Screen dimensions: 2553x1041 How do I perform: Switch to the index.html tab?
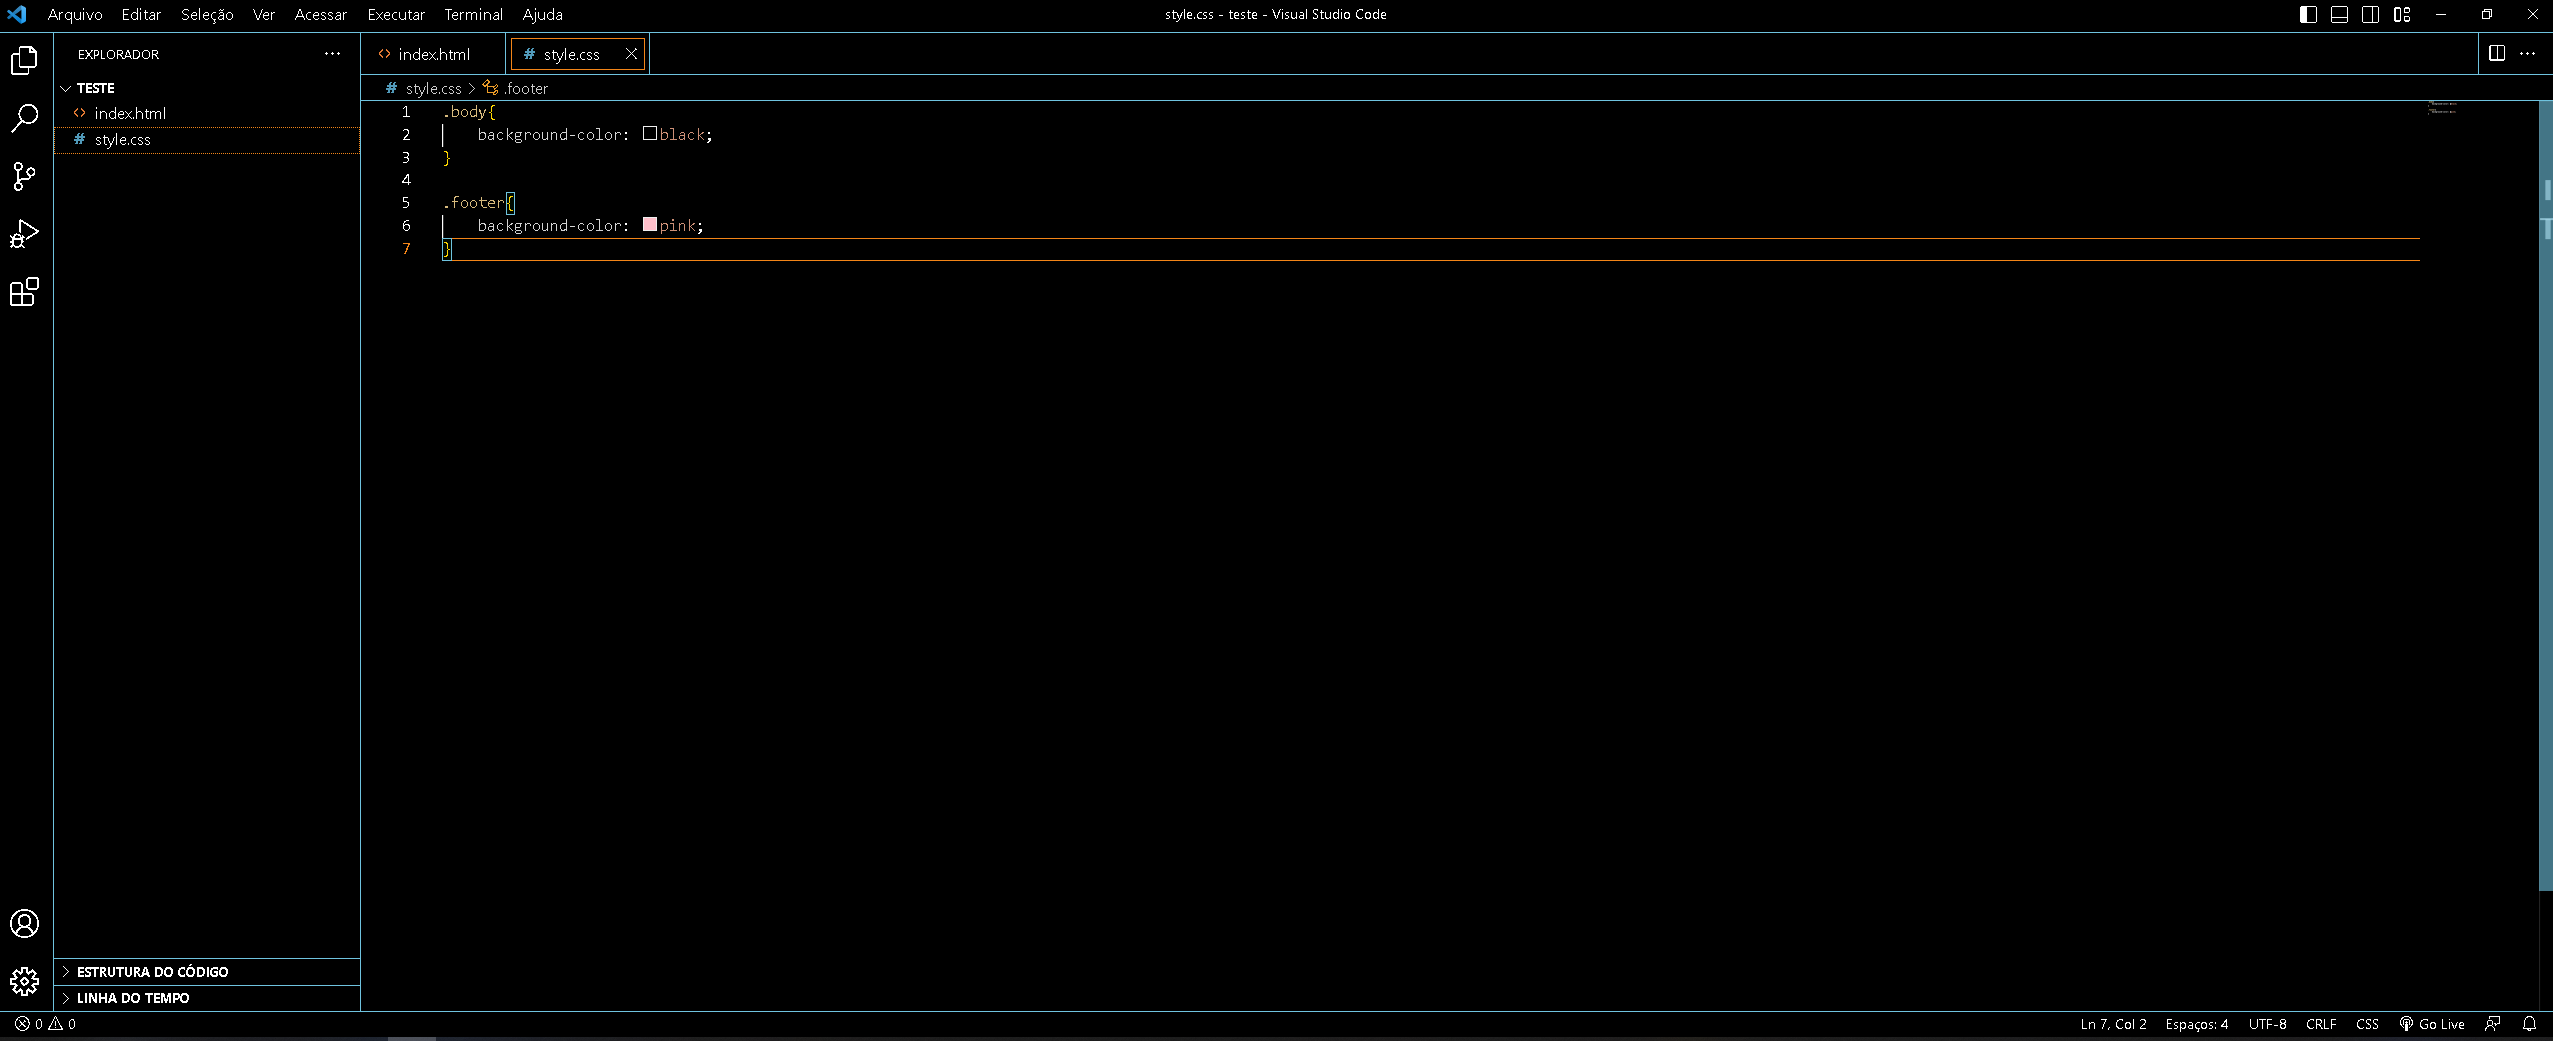434,54
